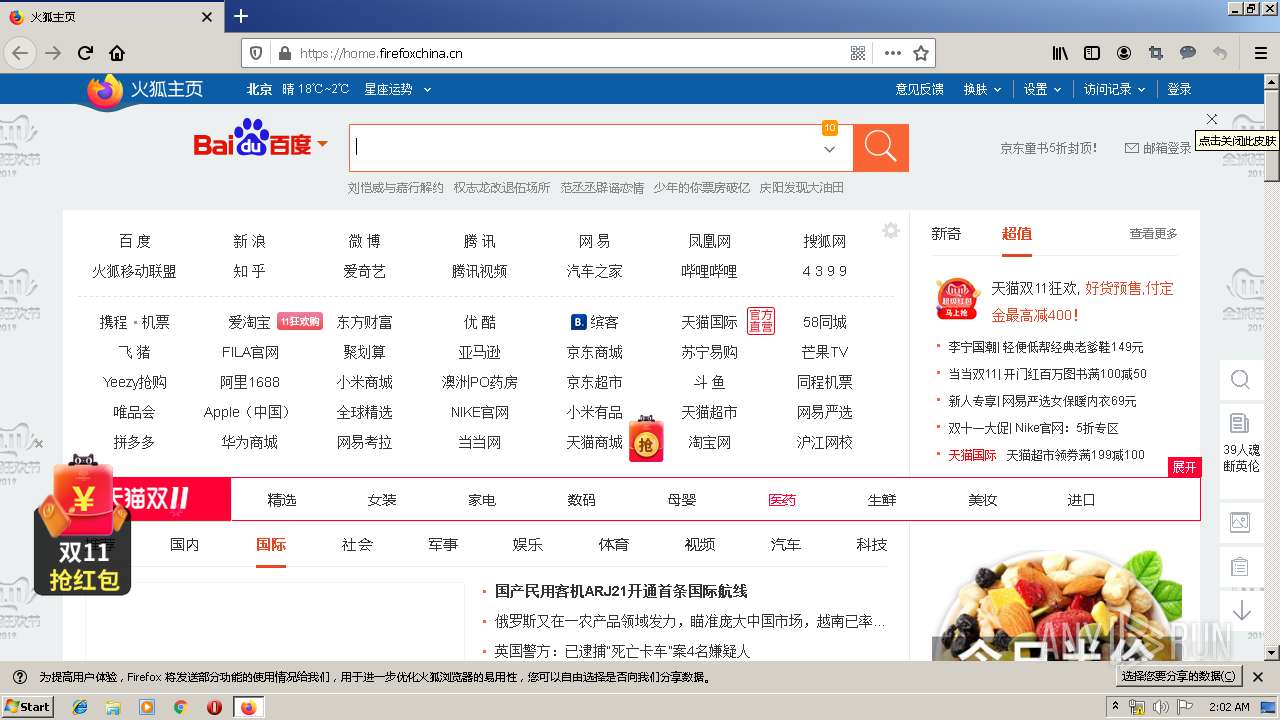Screen dimensions: 1280x720
Task: Expand Baidu search engine selector arrow
Action: pyautogui.click(x=322, y=145)
